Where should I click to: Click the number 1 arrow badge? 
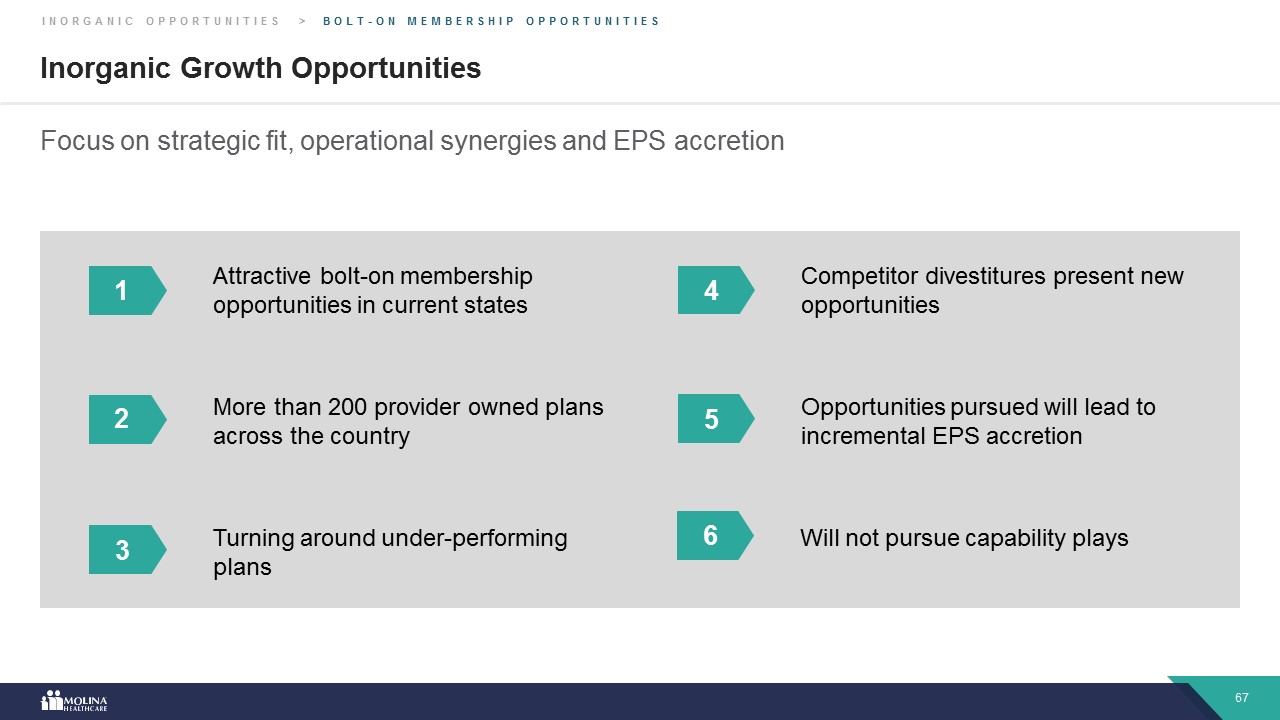pos(124,291)
